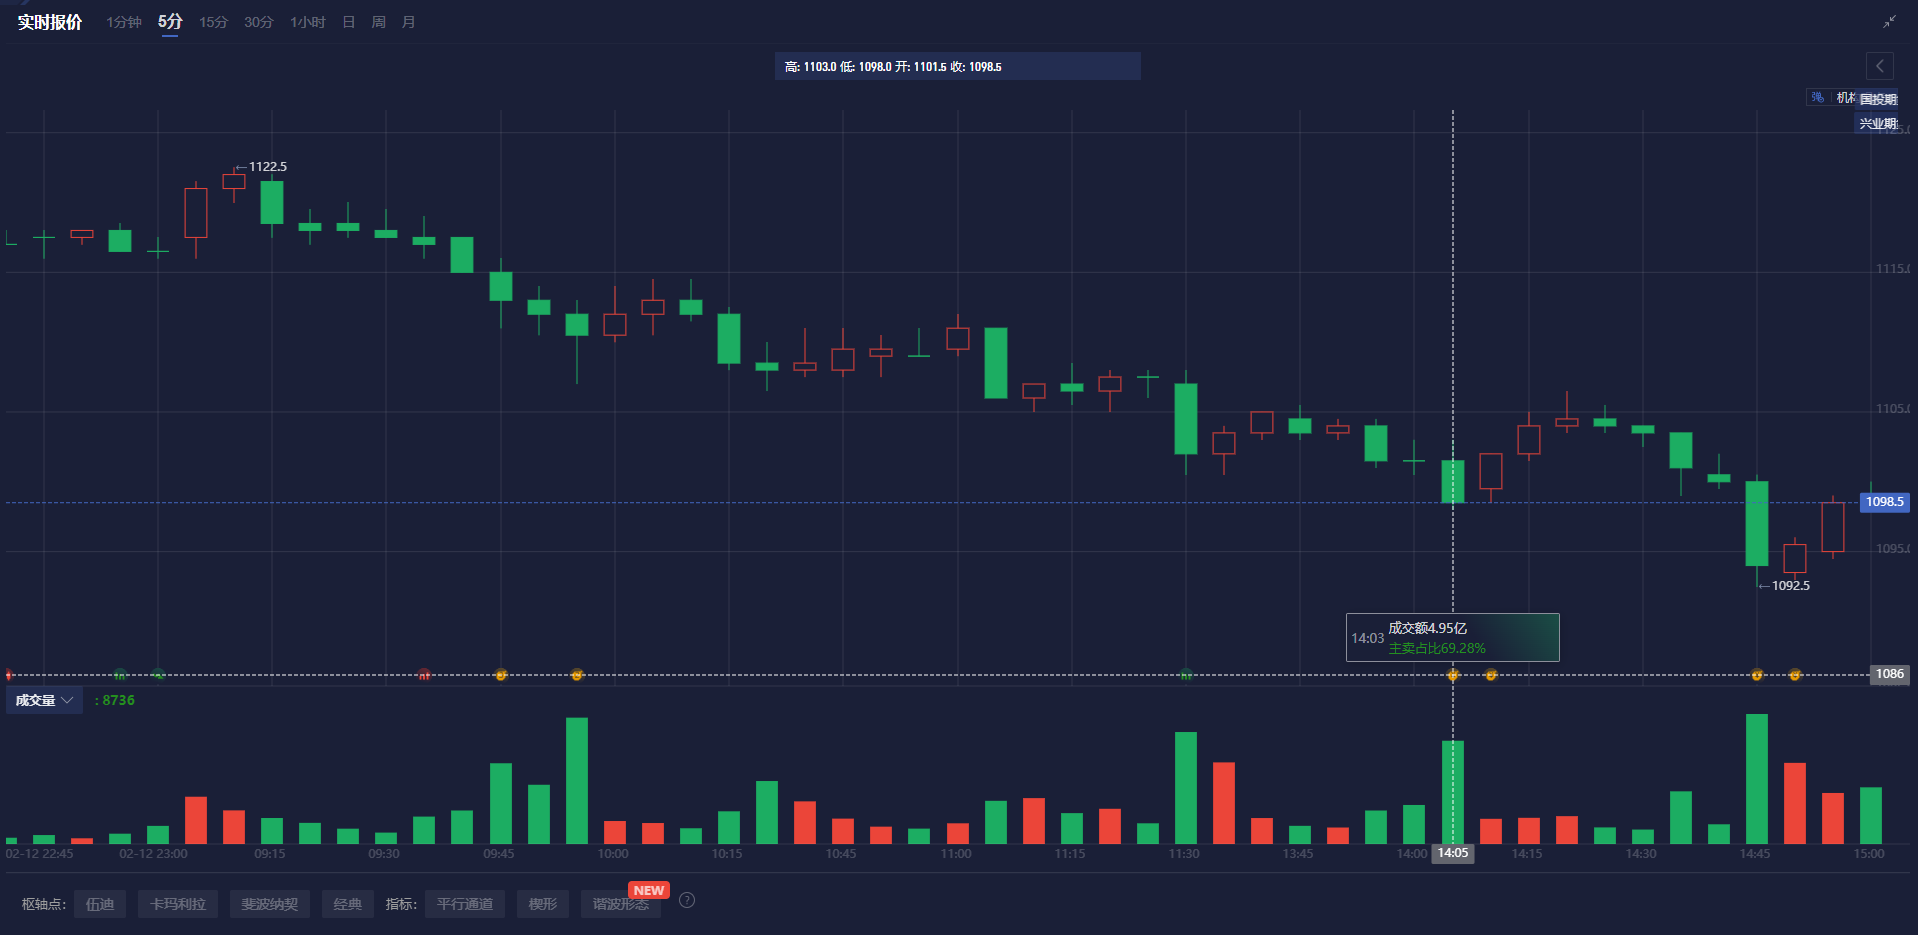Click the orange event marker at 14:45
The image size is (1918, 935).
tap(1757, 675)
